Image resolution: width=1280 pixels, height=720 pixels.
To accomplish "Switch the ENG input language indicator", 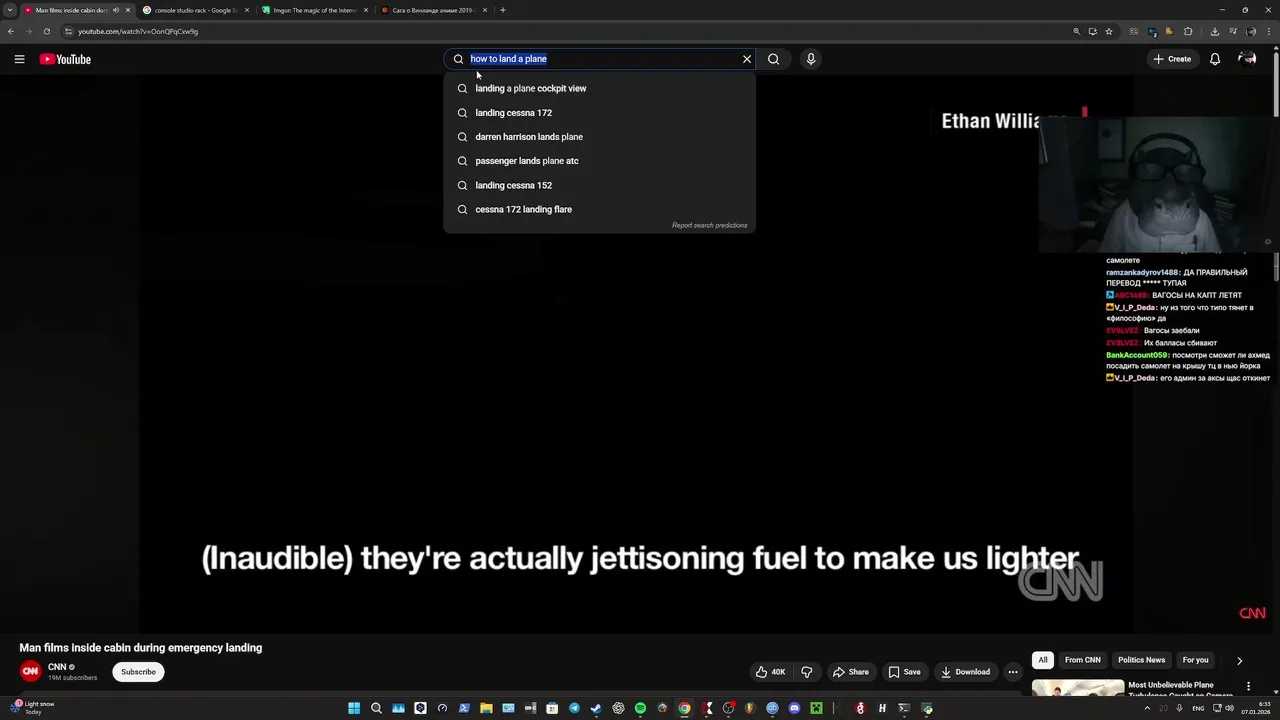I will (x=1198, y=708).
